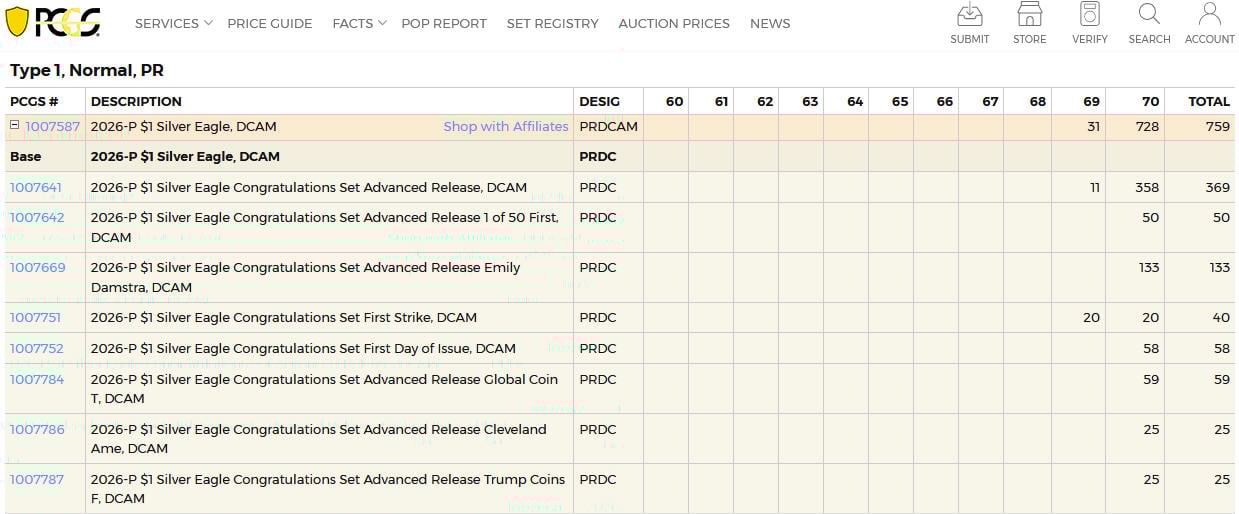The height and width of the screenshot is (514, 1239).
Task: Open the 1007751 First Strike link
Action: [x=36, y=317]
